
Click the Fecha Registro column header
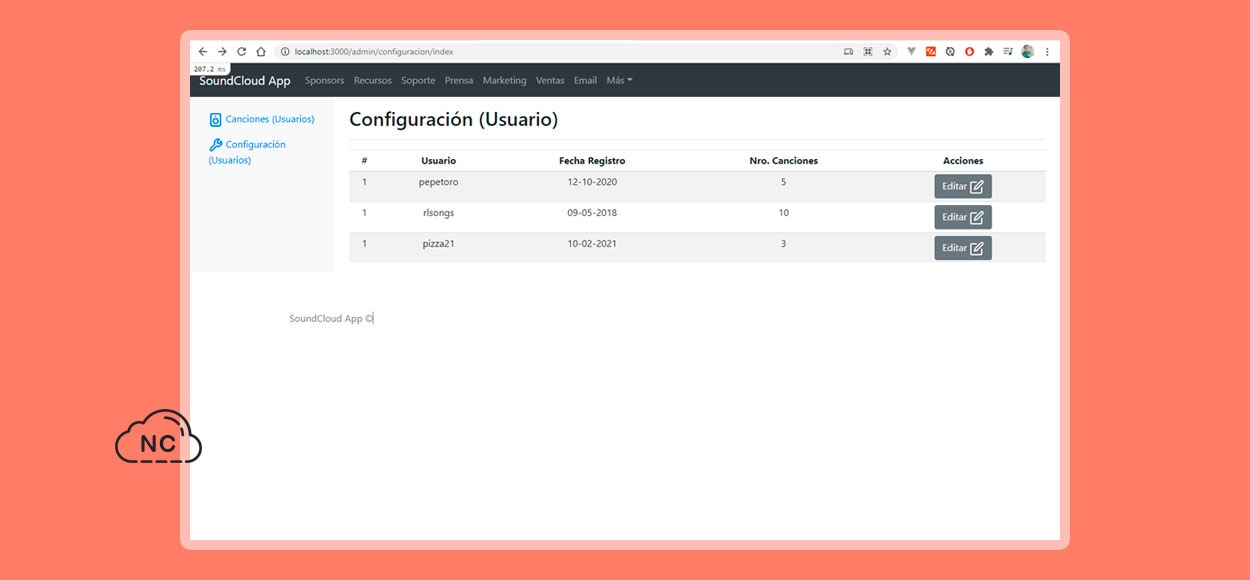pyautogui.click(x=592, y=160)
